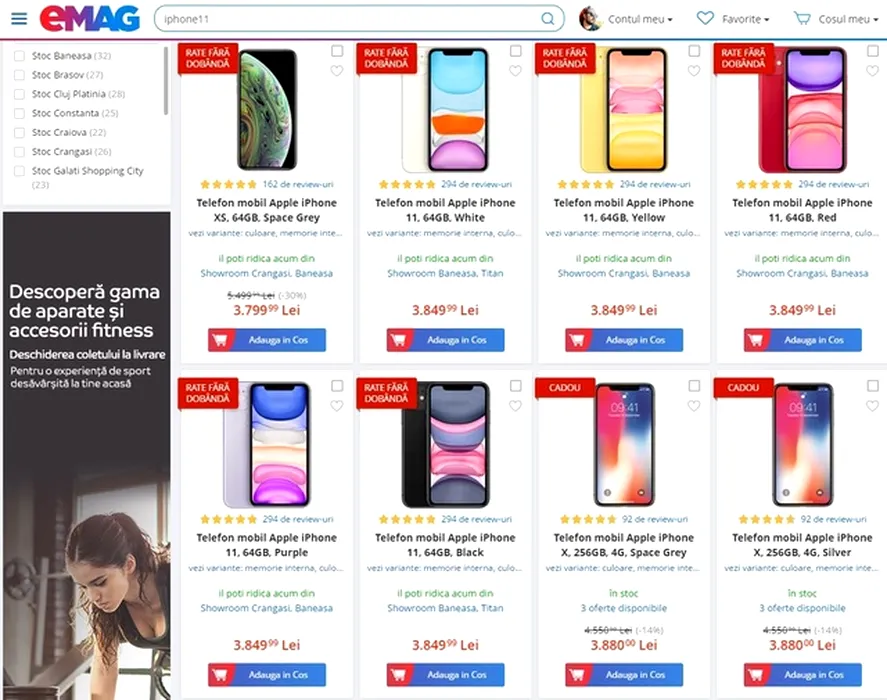The image size is (887, 700).
Task: Open the hamburger menu icon
Action: tap(19, 19)
